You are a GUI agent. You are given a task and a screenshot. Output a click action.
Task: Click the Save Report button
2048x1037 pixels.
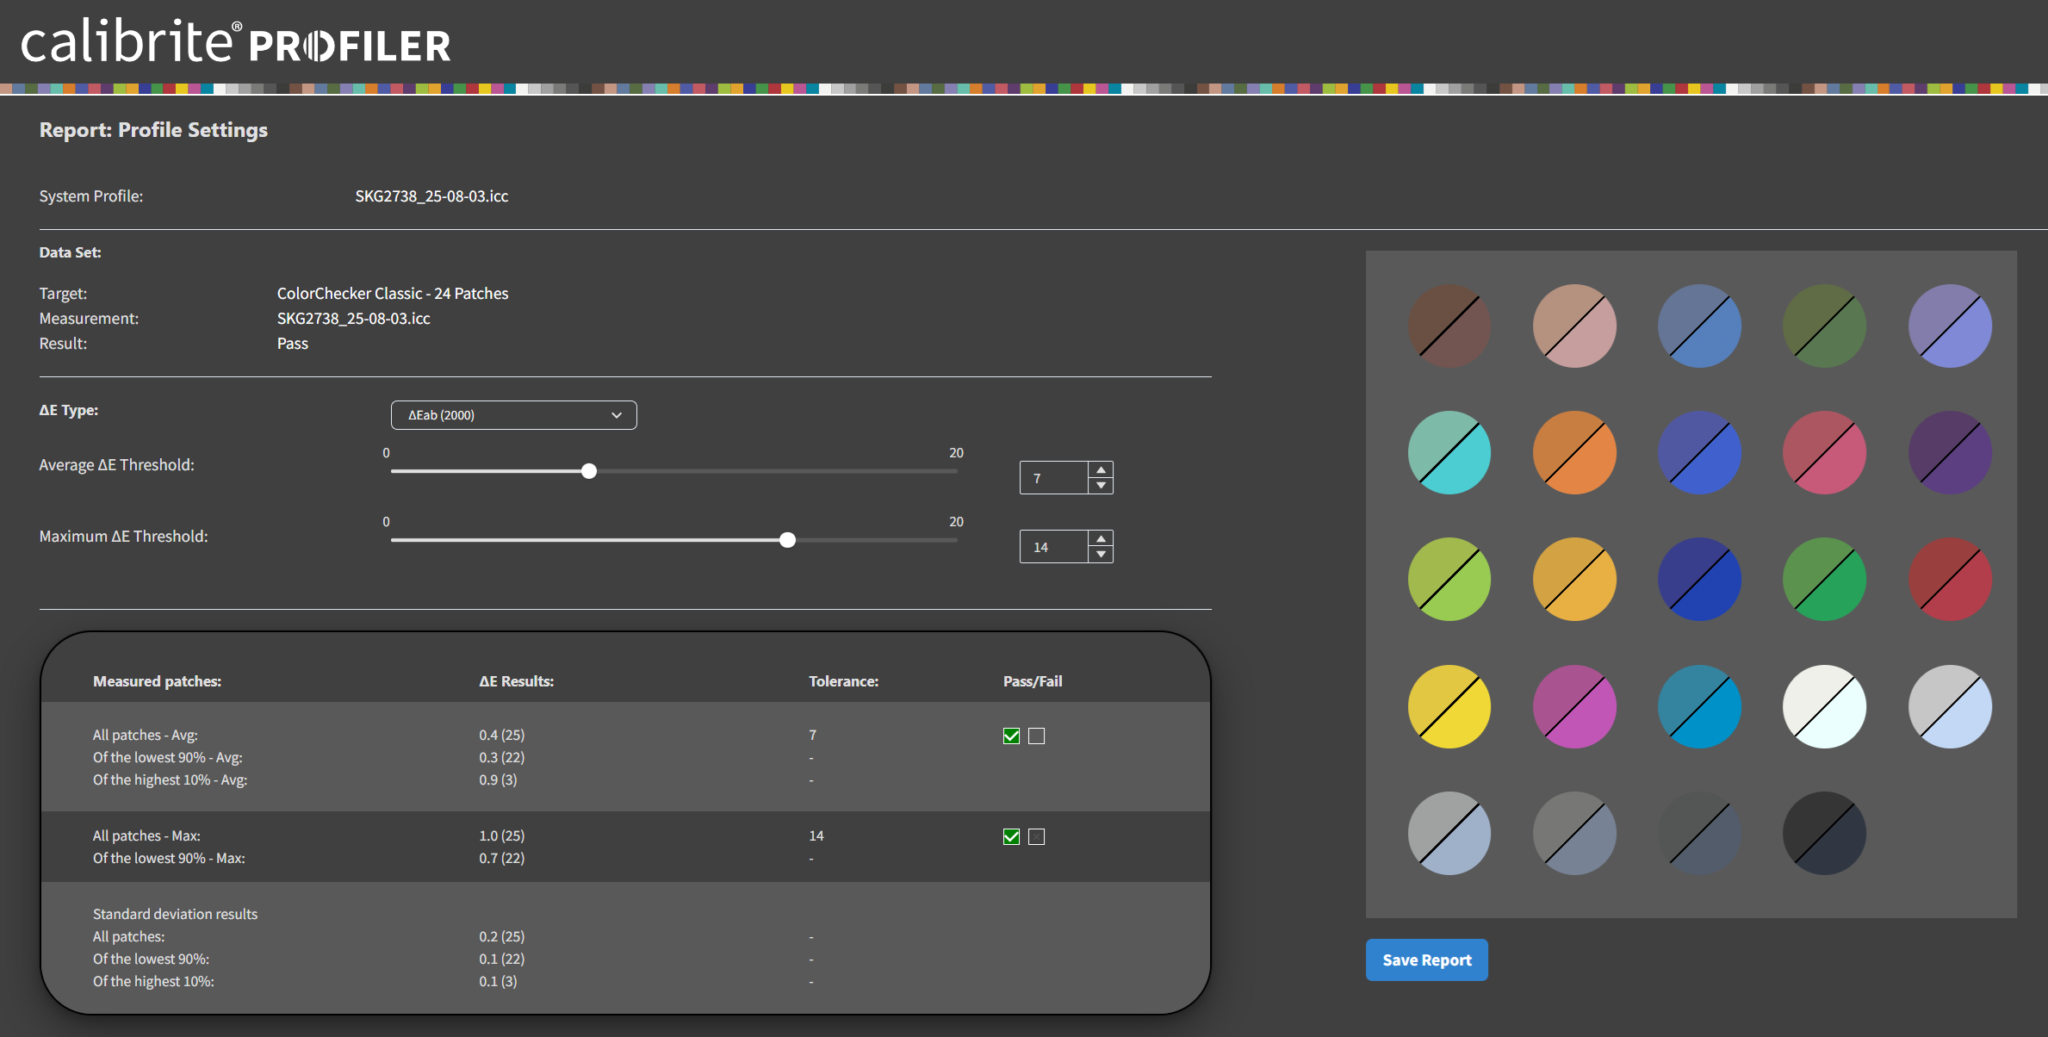tap(1426, 960)
